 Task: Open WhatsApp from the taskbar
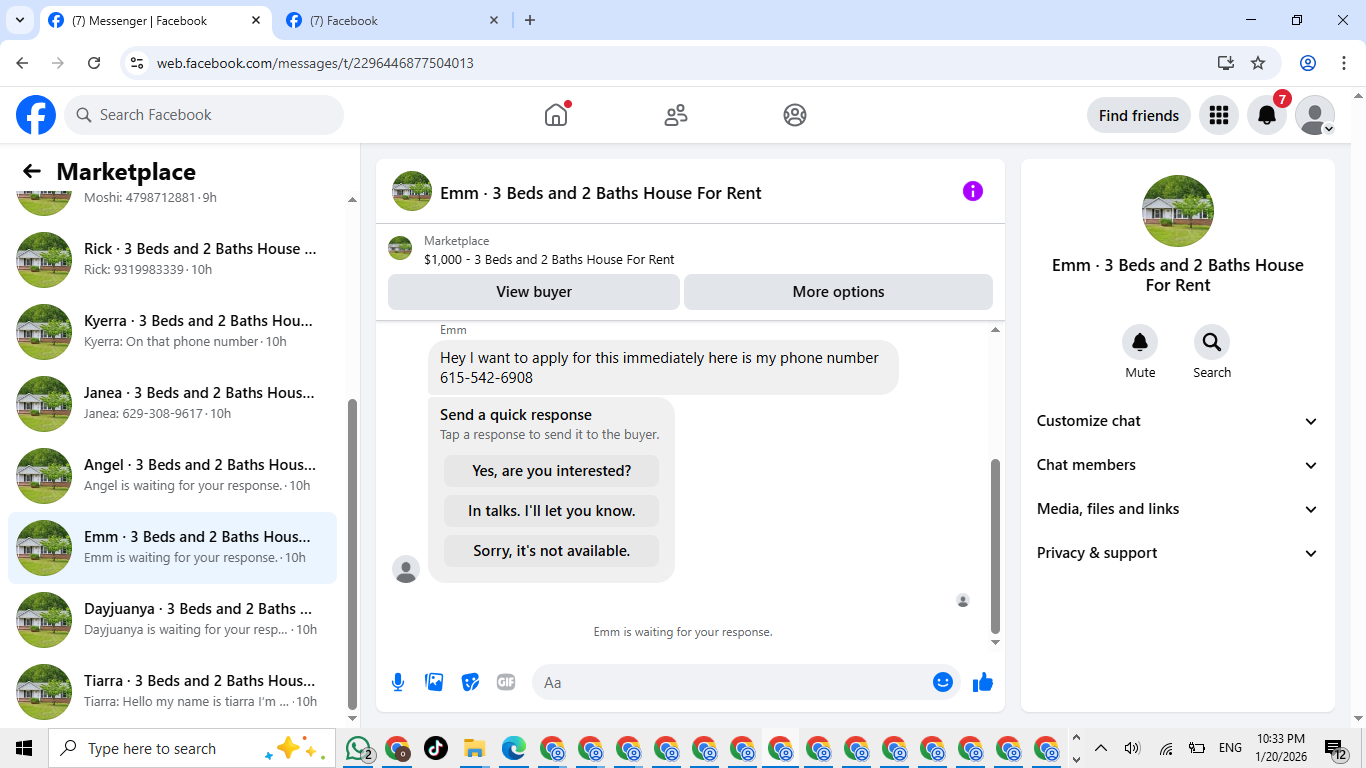point(359,748)
